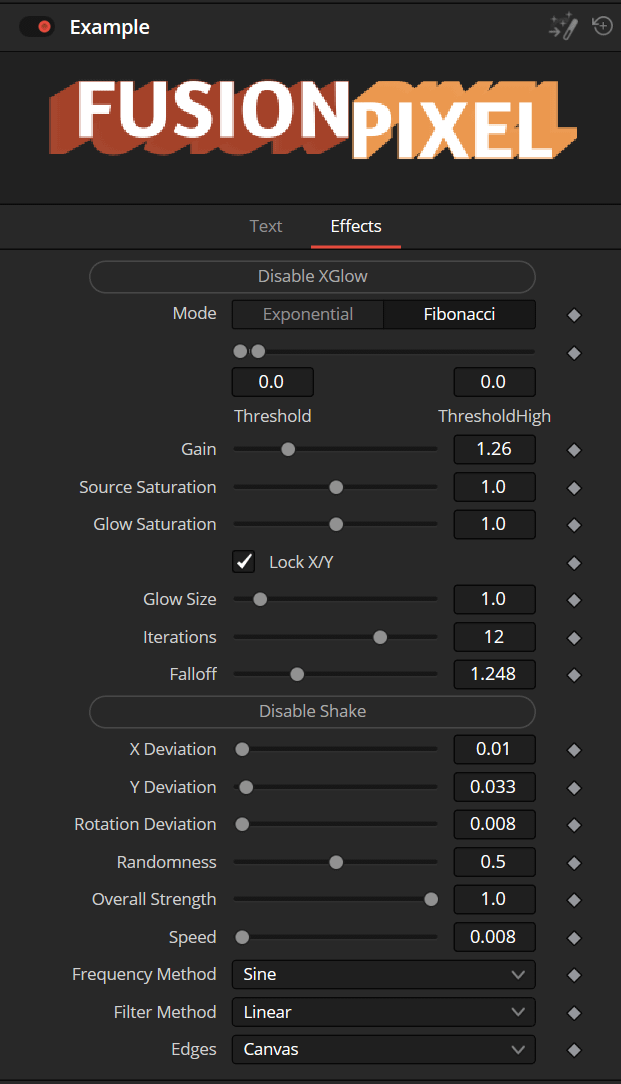Add keyframe for Overall Strength

click(x=574, y=900)
